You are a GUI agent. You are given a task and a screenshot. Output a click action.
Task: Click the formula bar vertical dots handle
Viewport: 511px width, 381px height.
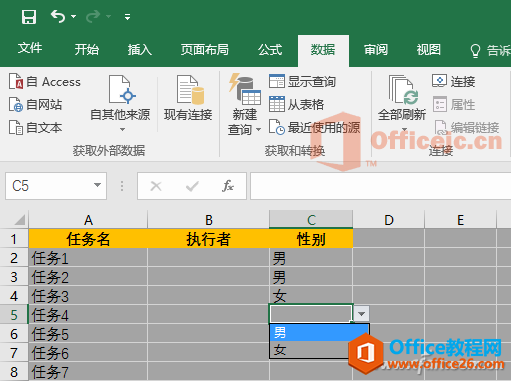(x=122, y=186)
